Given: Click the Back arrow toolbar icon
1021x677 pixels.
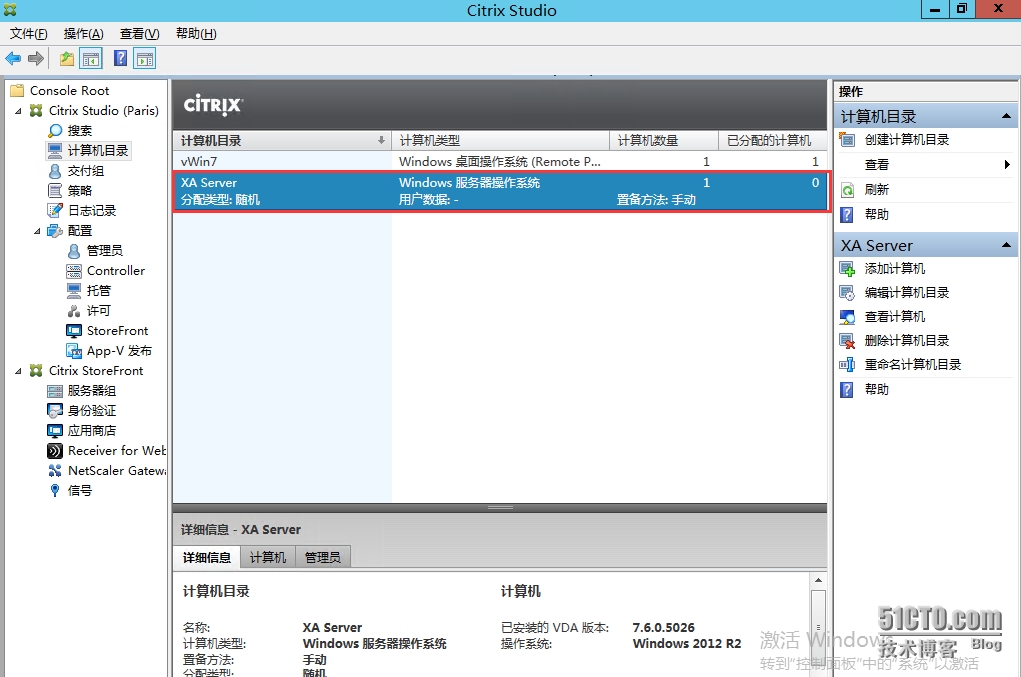Looking at the screenshot, I should 13,59.
